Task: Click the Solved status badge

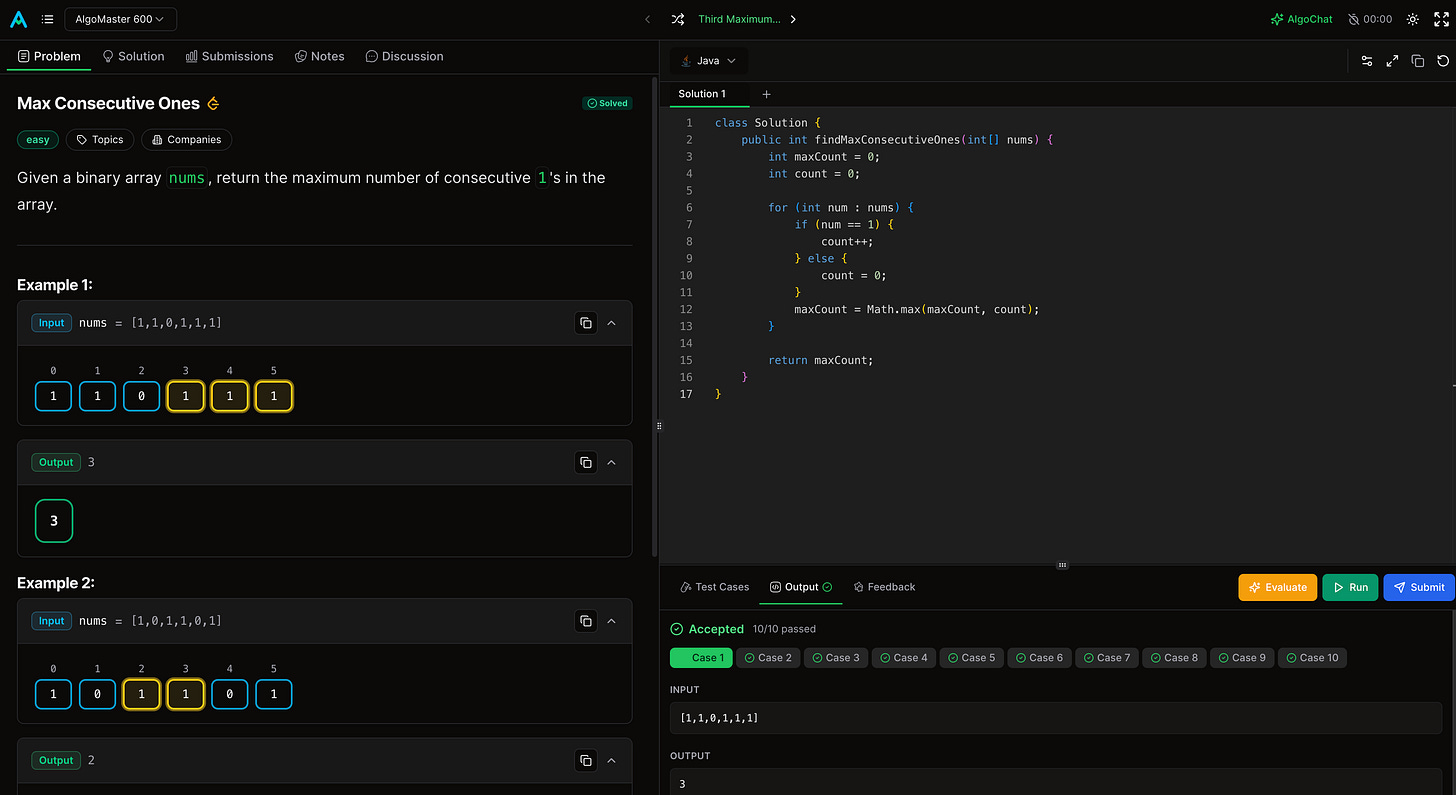Action: [x=607, y=103]
